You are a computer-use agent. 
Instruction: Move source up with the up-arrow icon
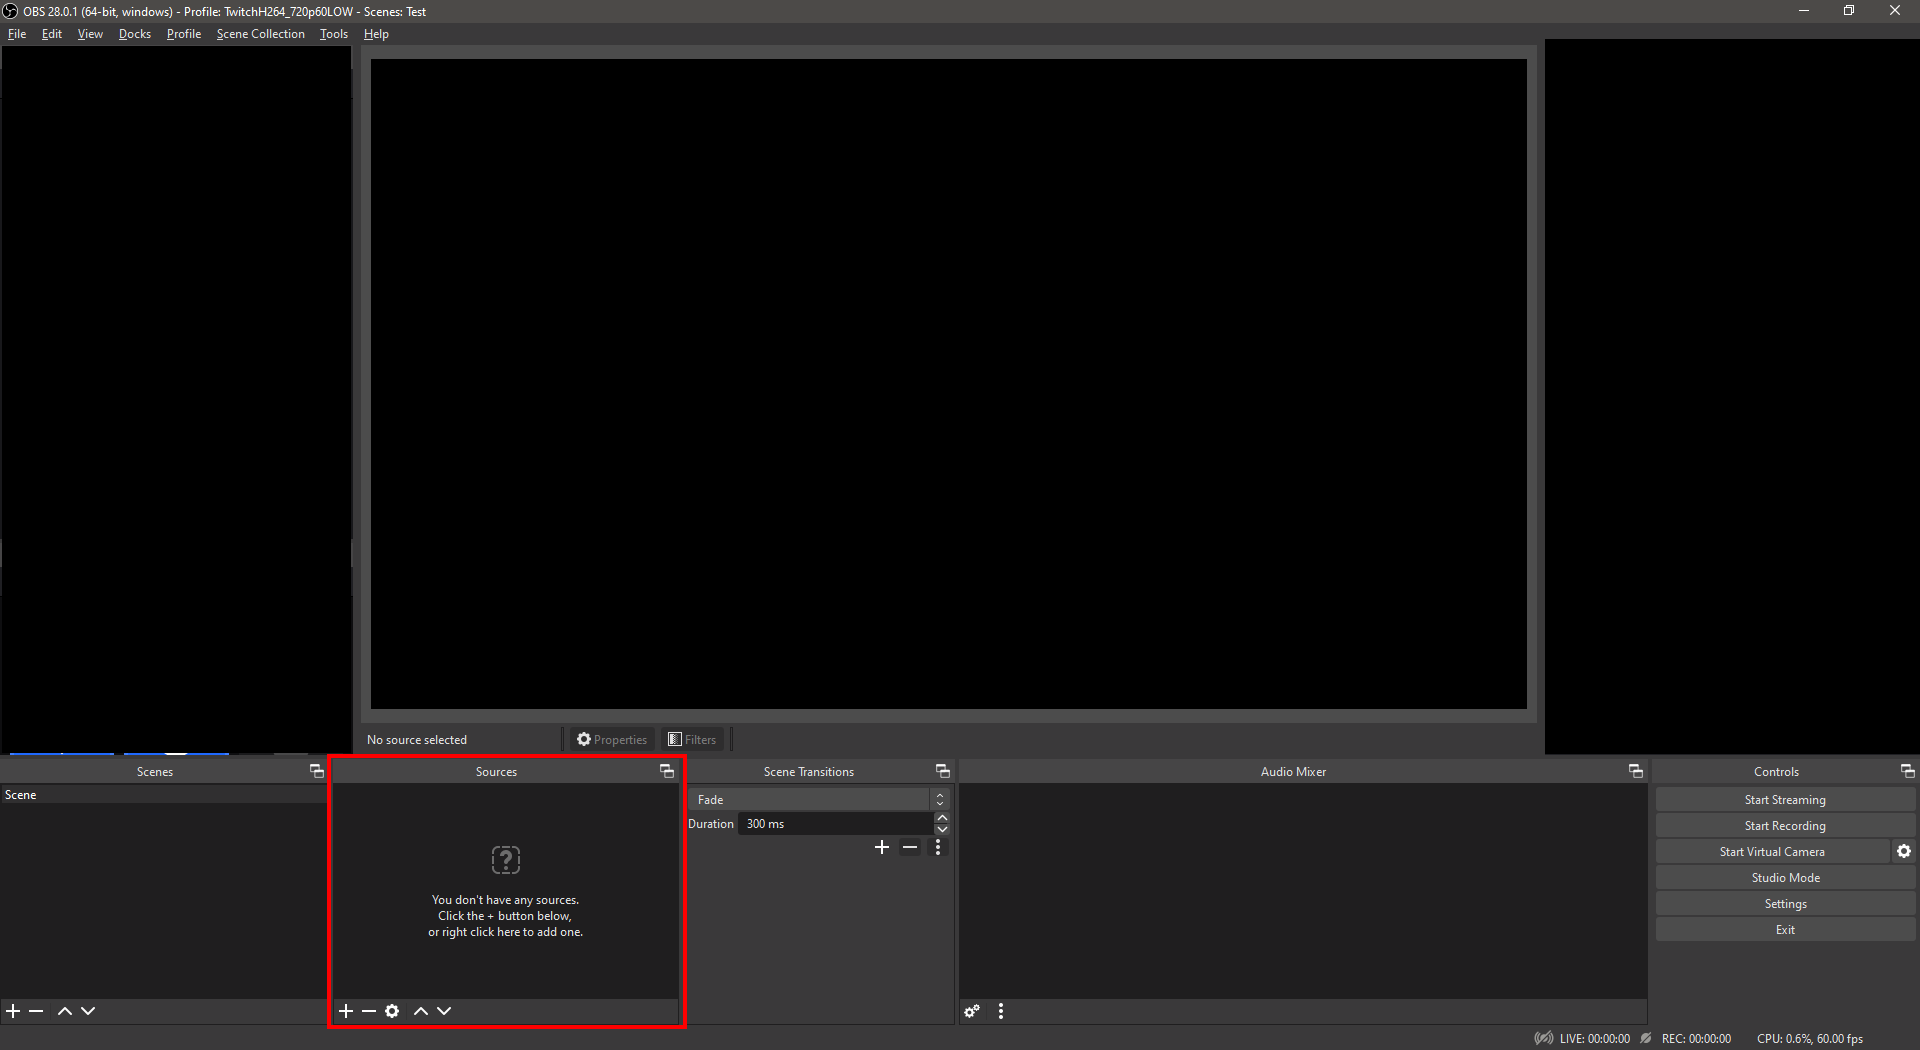pyautogui.click(x=421, y=1011)
